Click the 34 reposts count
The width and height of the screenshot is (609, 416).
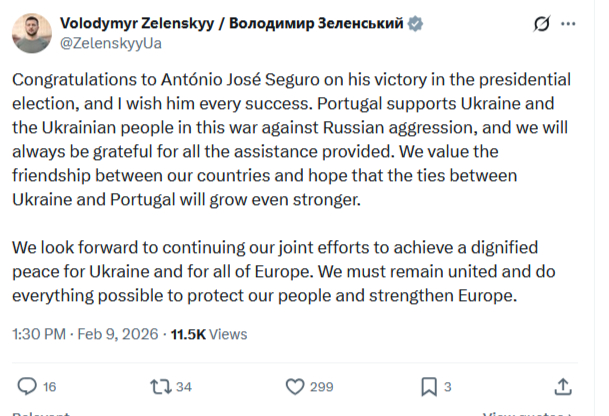(183, 386)
